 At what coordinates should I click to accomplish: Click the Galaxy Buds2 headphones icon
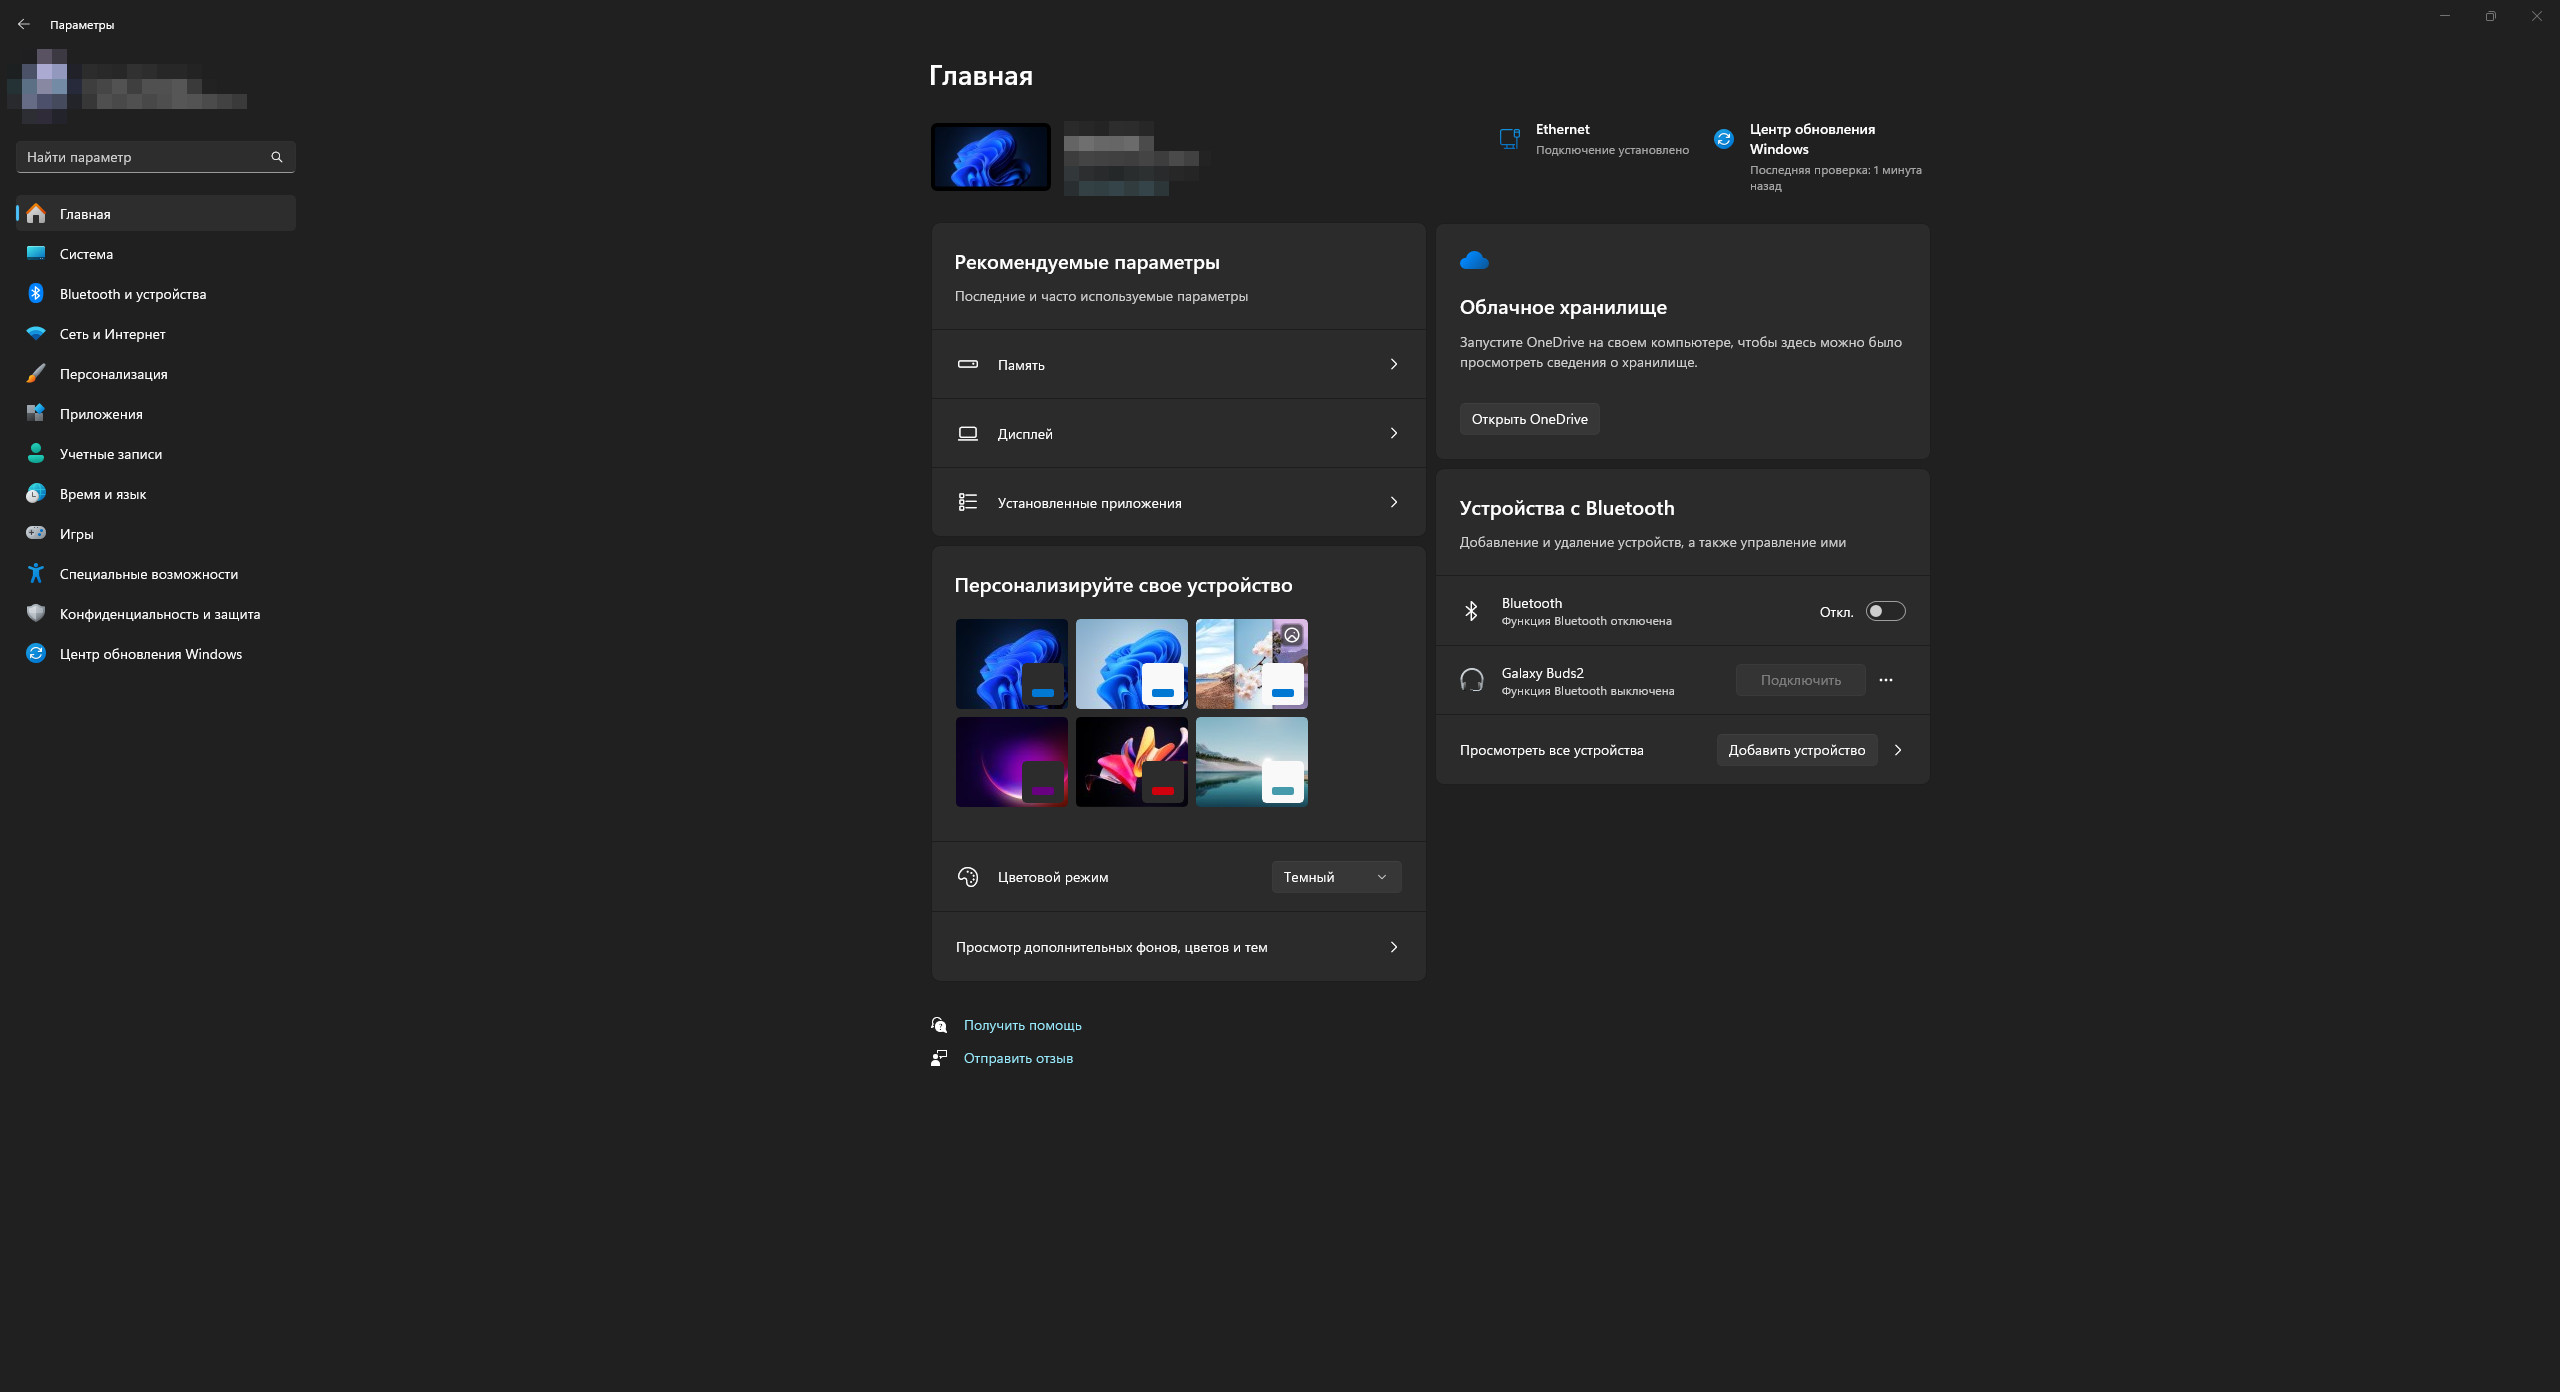(1471, 681)
